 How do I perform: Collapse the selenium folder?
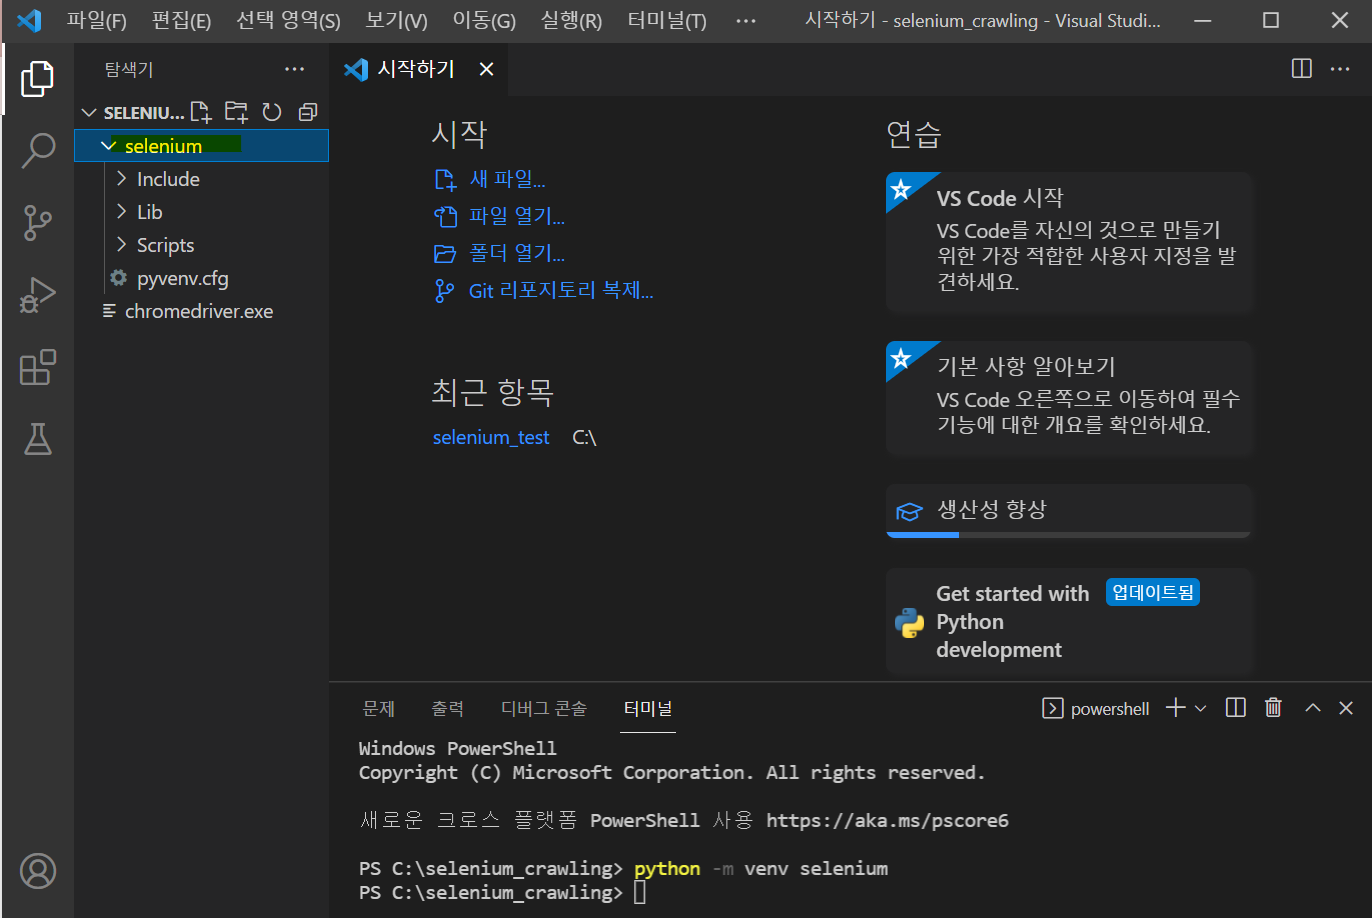click(202, 146)
